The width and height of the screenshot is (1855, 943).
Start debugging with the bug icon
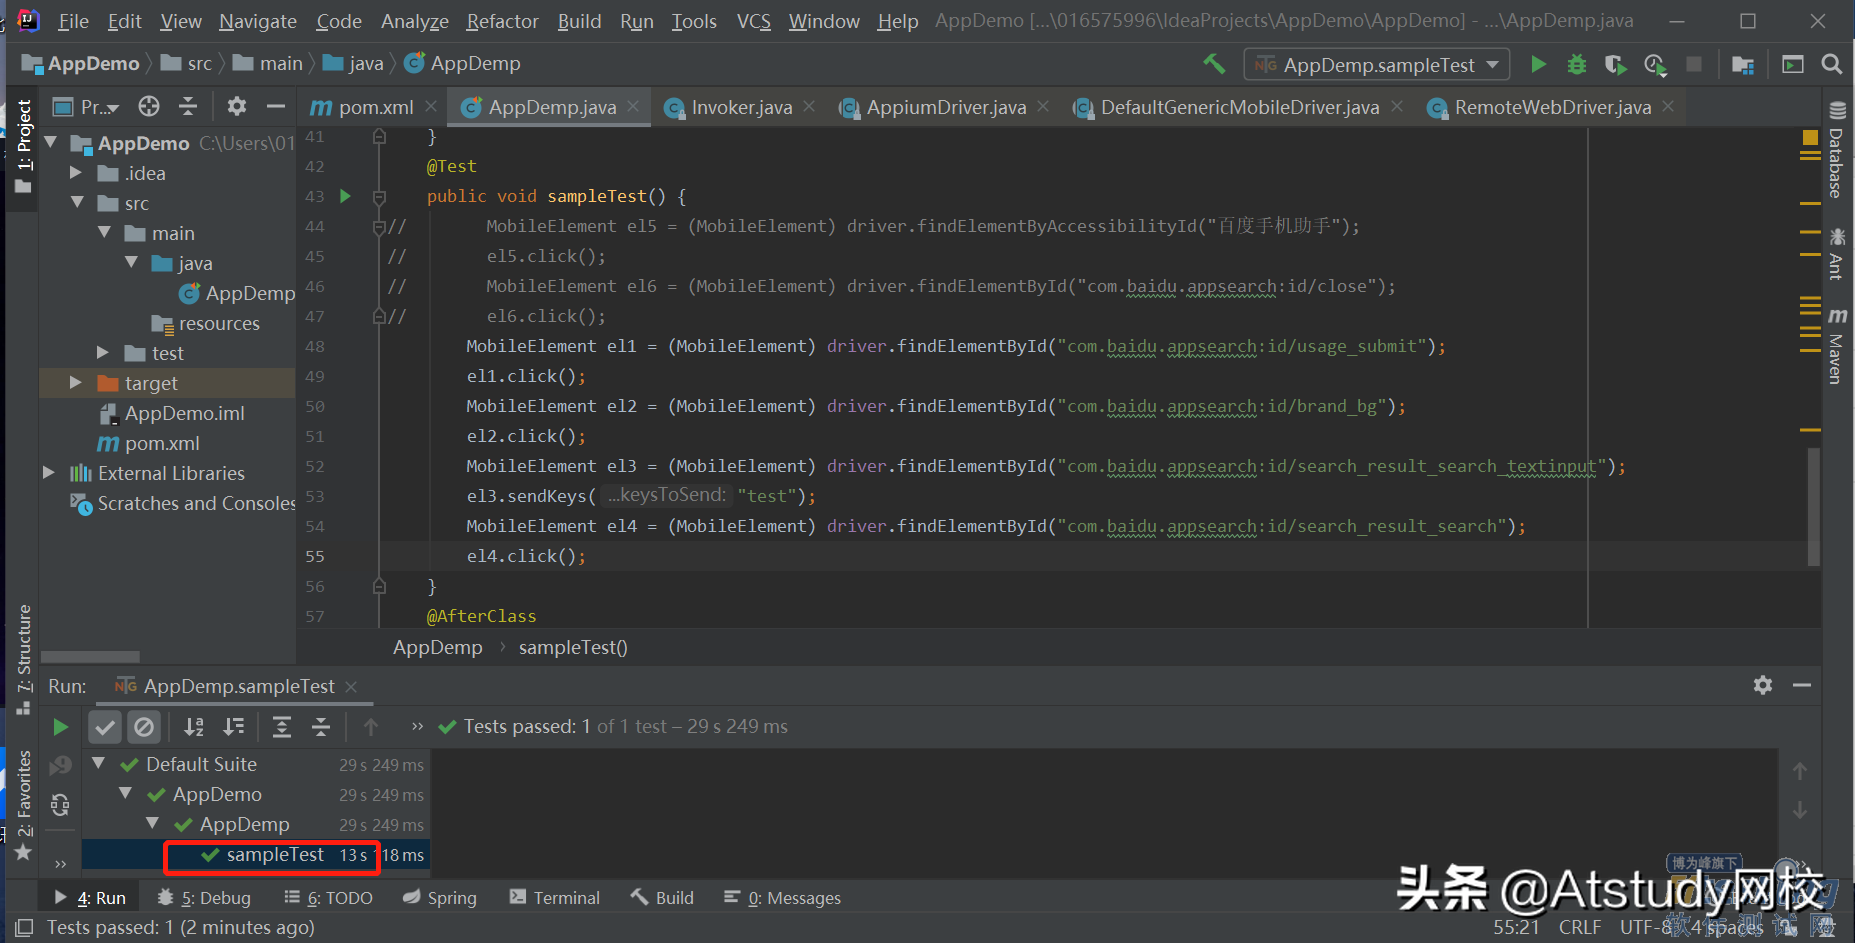1577,64
